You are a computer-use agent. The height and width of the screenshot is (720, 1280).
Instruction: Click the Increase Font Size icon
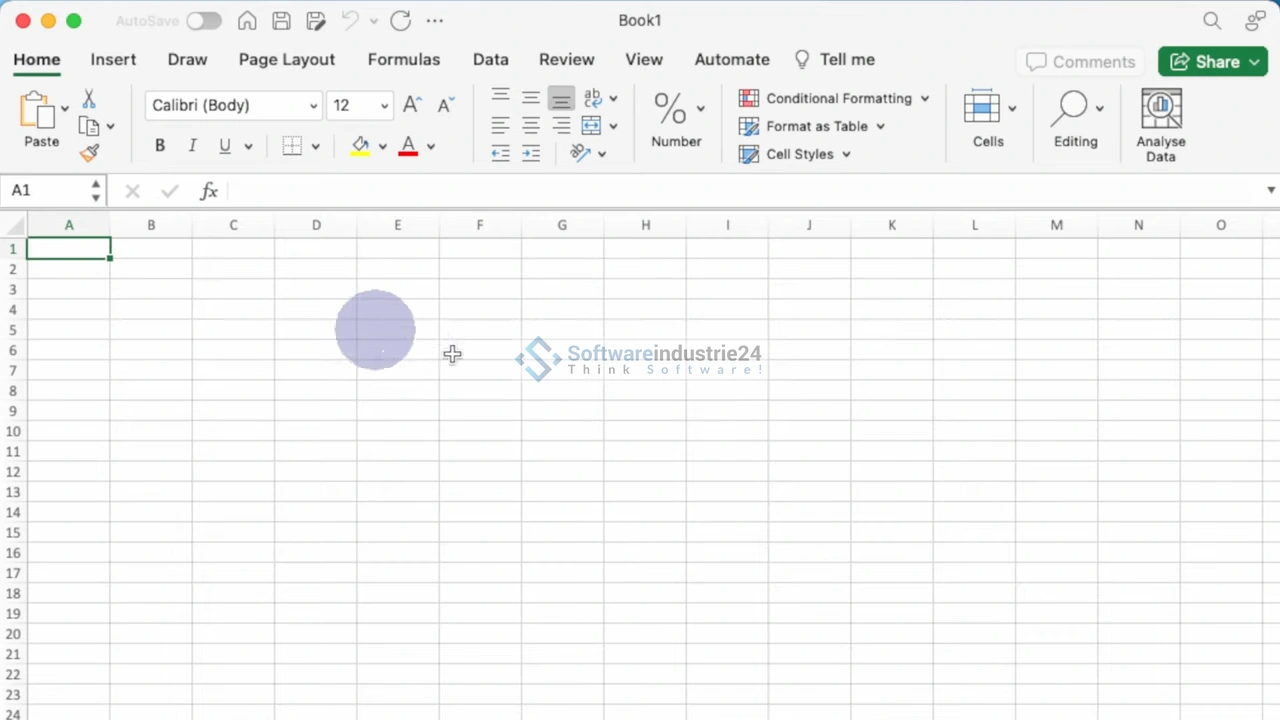point(412,105)
